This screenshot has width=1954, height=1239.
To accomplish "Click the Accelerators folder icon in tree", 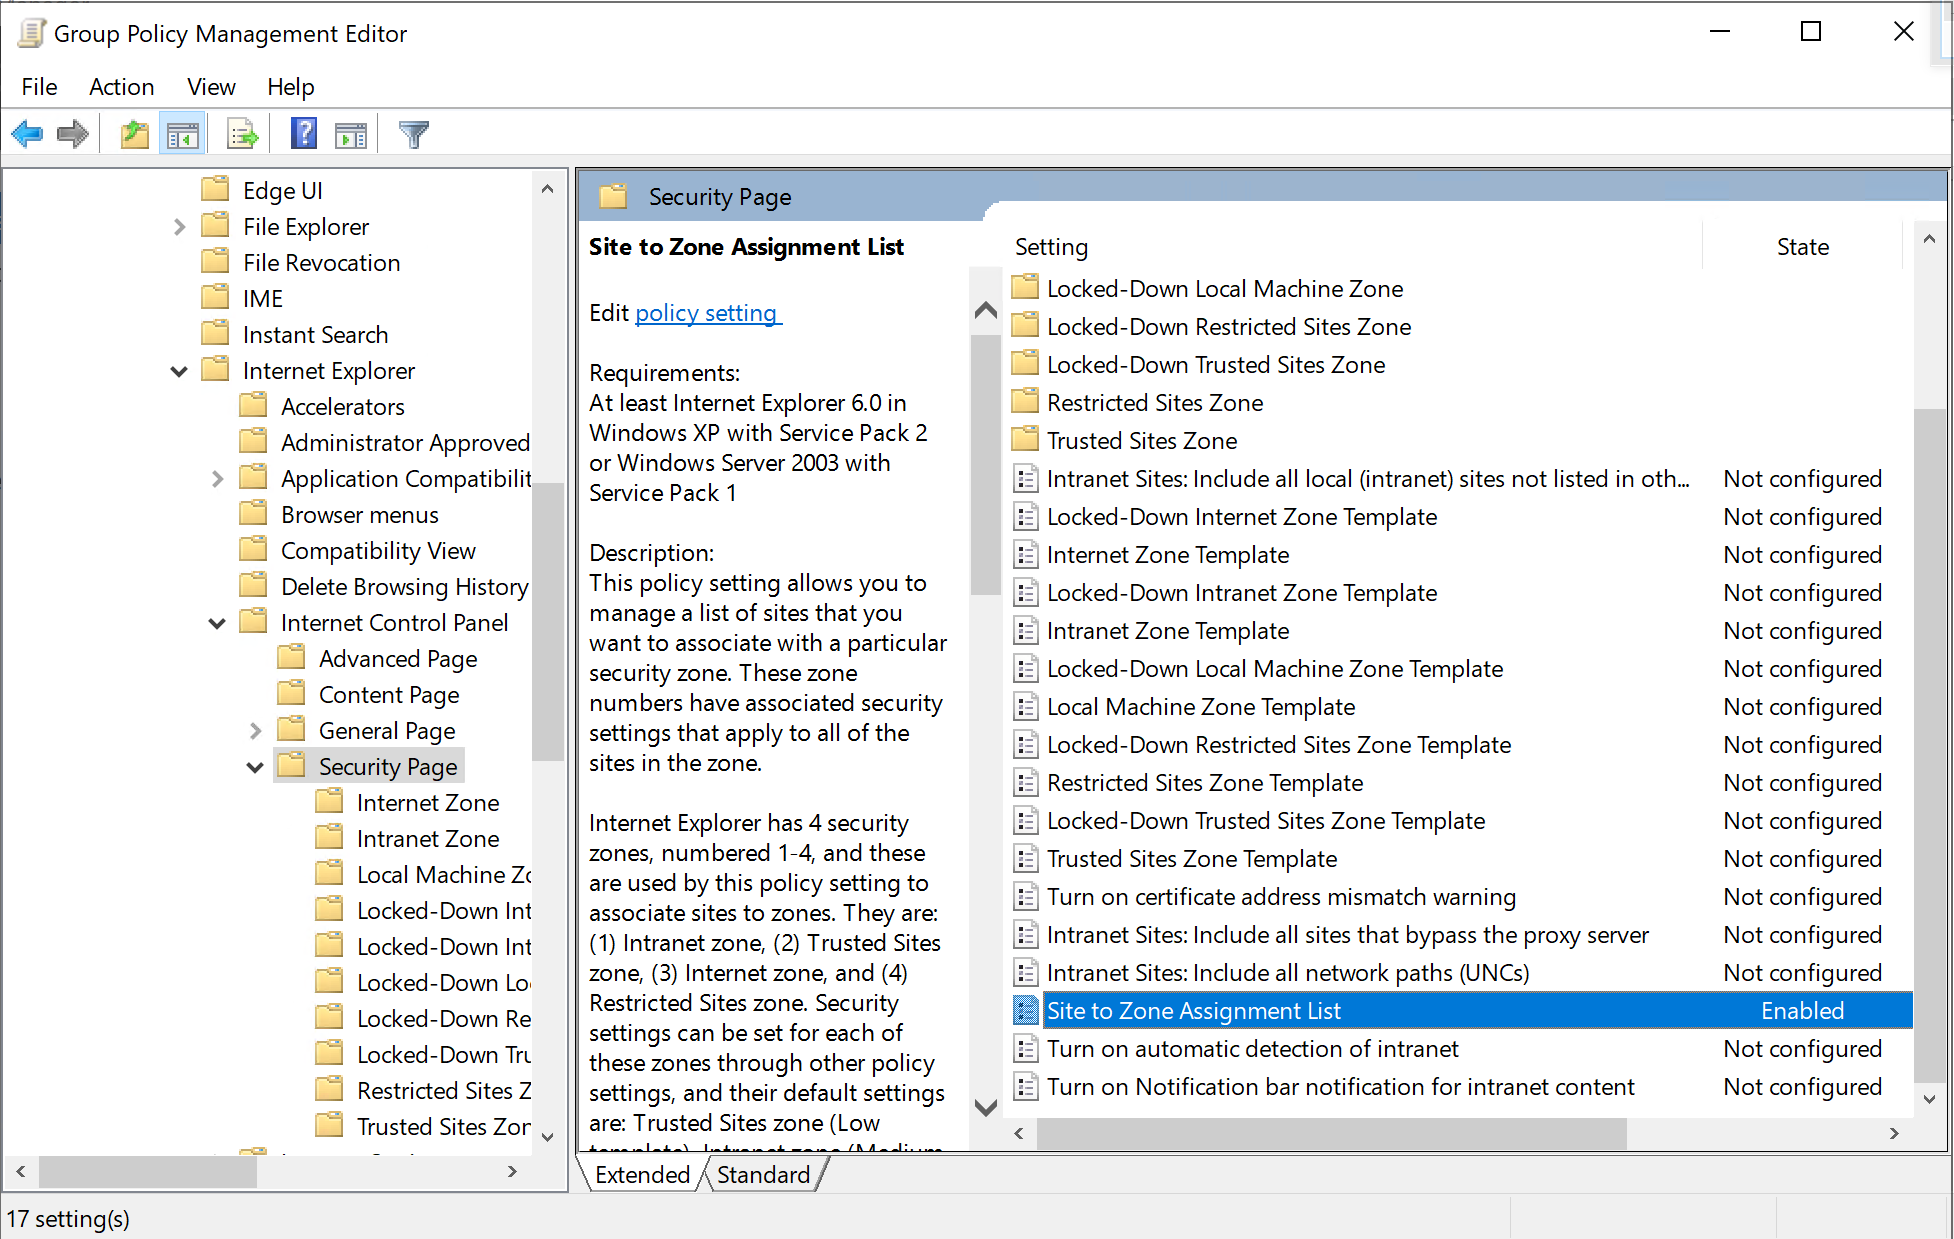I will point(253,405).
